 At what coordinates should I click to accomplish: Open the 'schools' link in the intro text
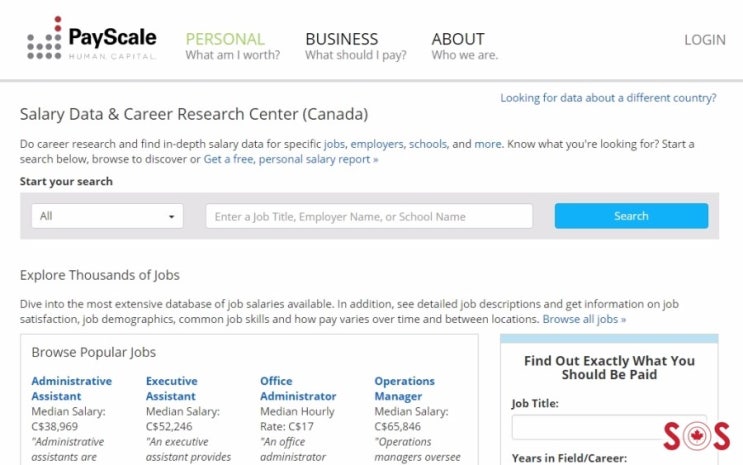click(x=428, y=144)
